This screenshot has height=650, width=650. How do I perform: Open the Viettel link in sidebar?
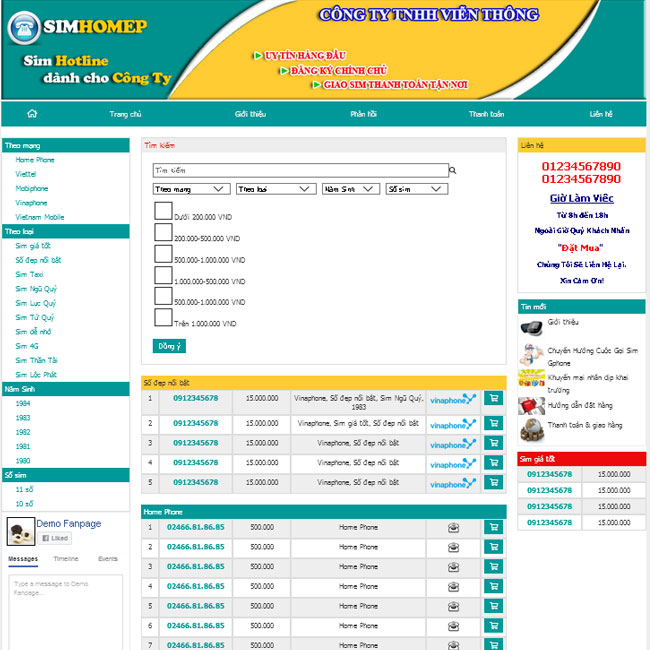26,174
